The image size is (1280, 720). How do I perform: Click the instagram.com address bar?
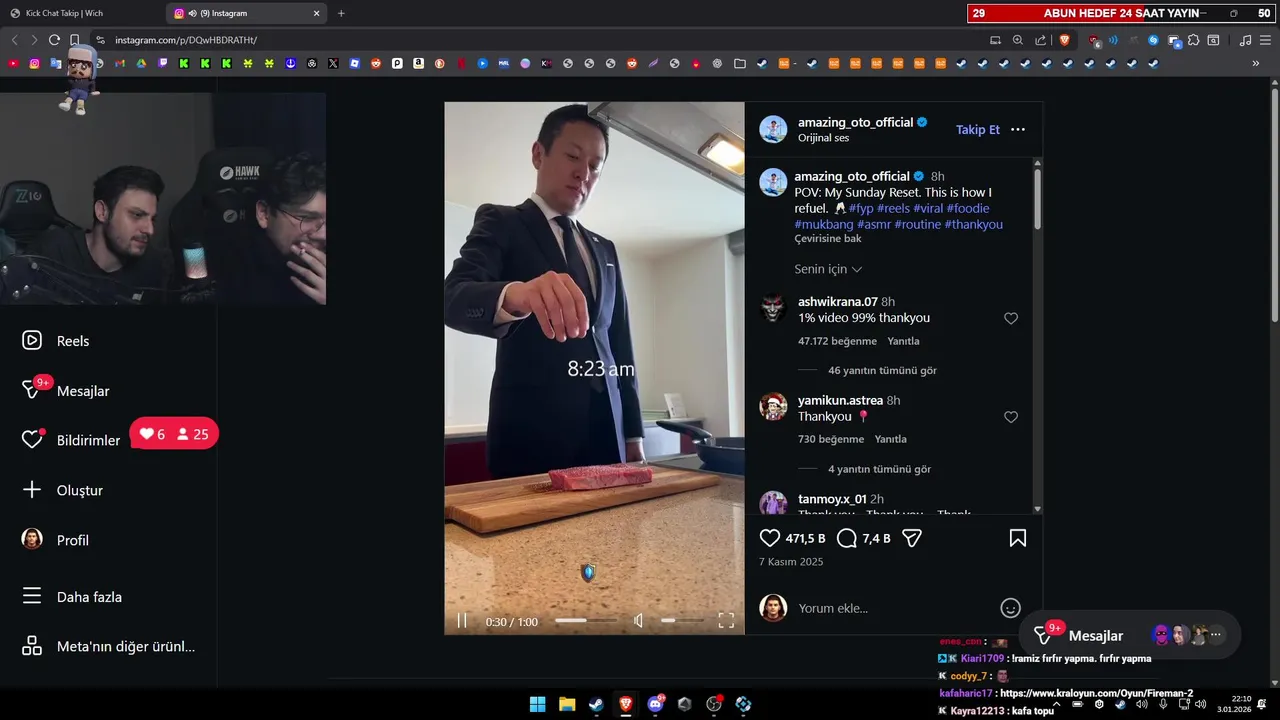click(x=540, y=40)
